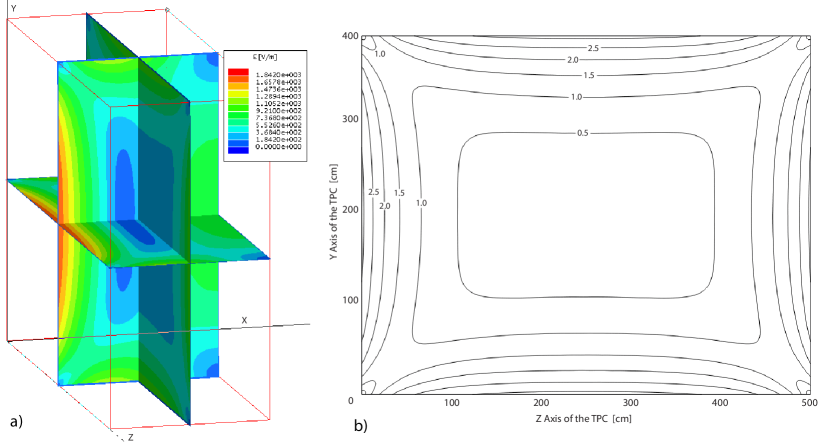Click the 1.5 label on the left-side vertical contour

coord(399,193)
